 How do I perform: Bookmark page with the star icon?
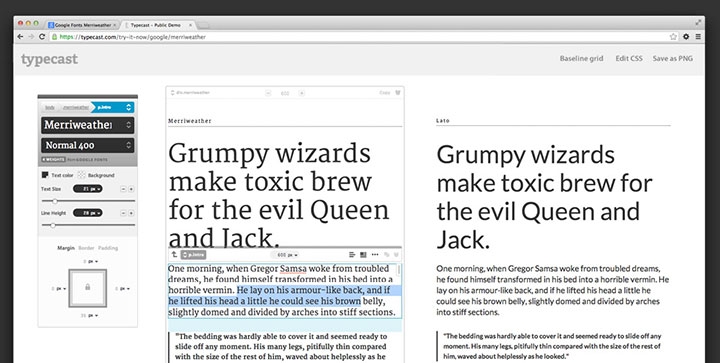tap(673, 37)
